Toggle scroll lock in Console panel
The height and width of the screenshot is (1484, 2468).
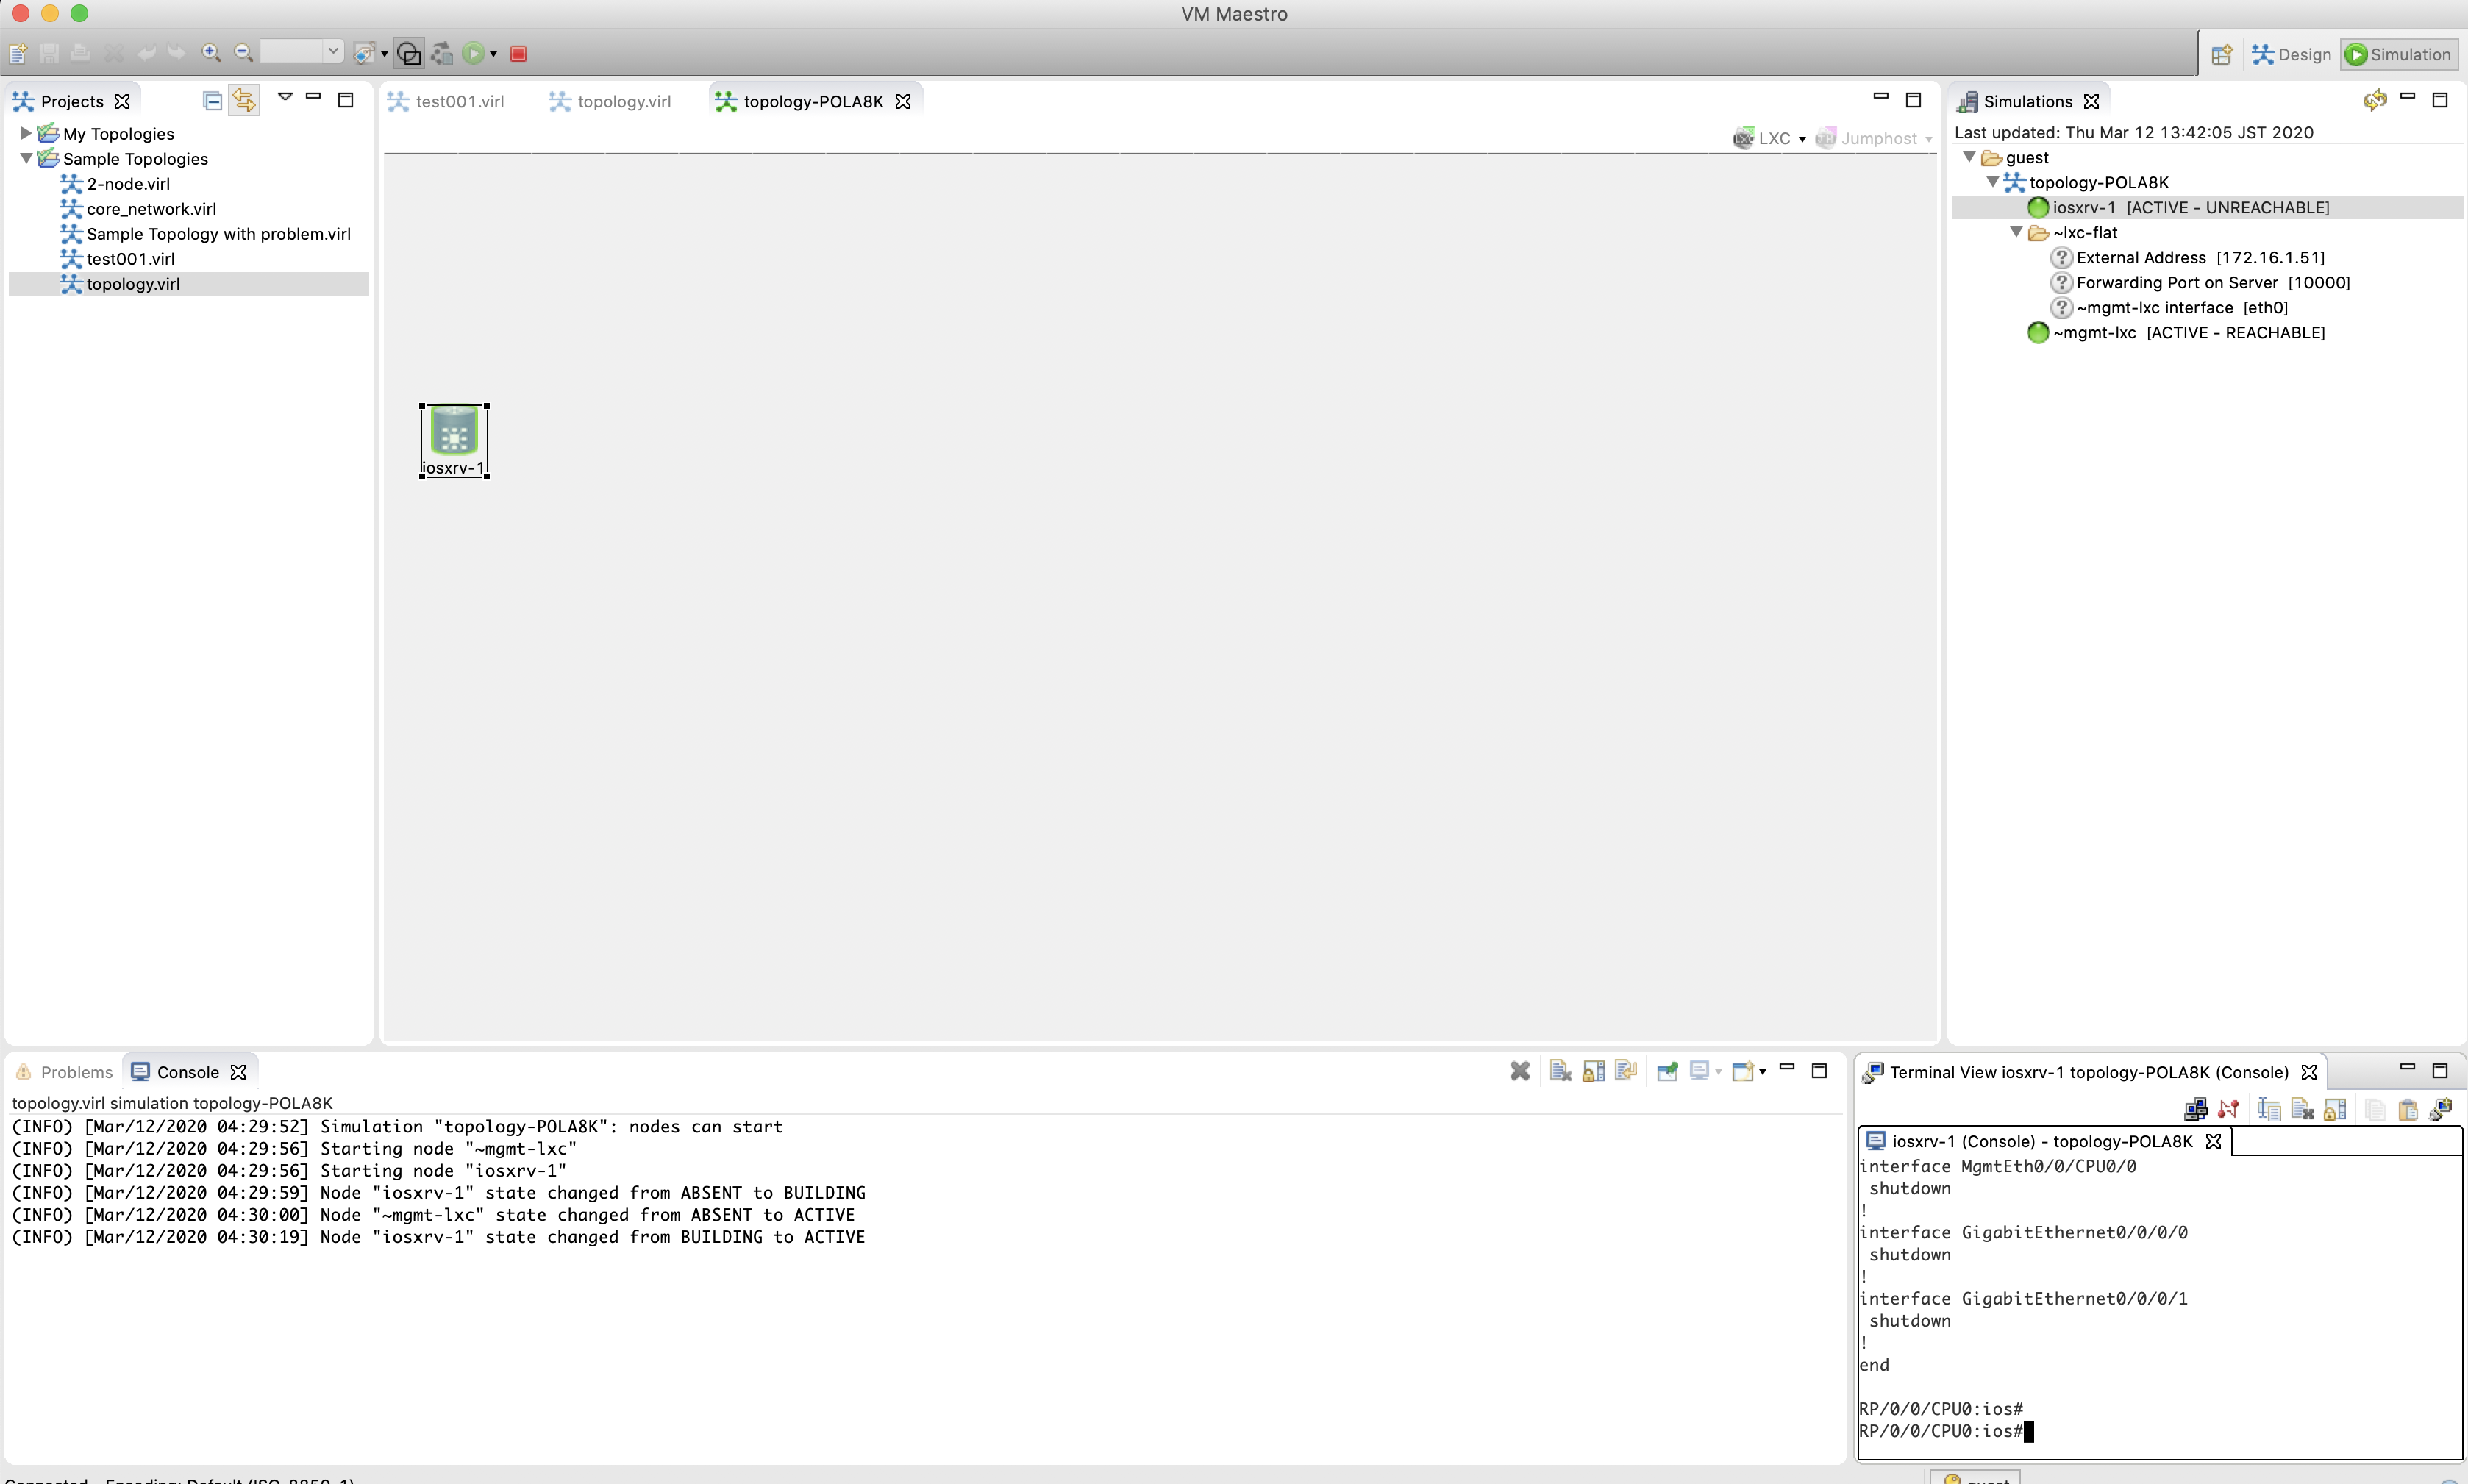pyautogui.click(x=1593, y=1072)
